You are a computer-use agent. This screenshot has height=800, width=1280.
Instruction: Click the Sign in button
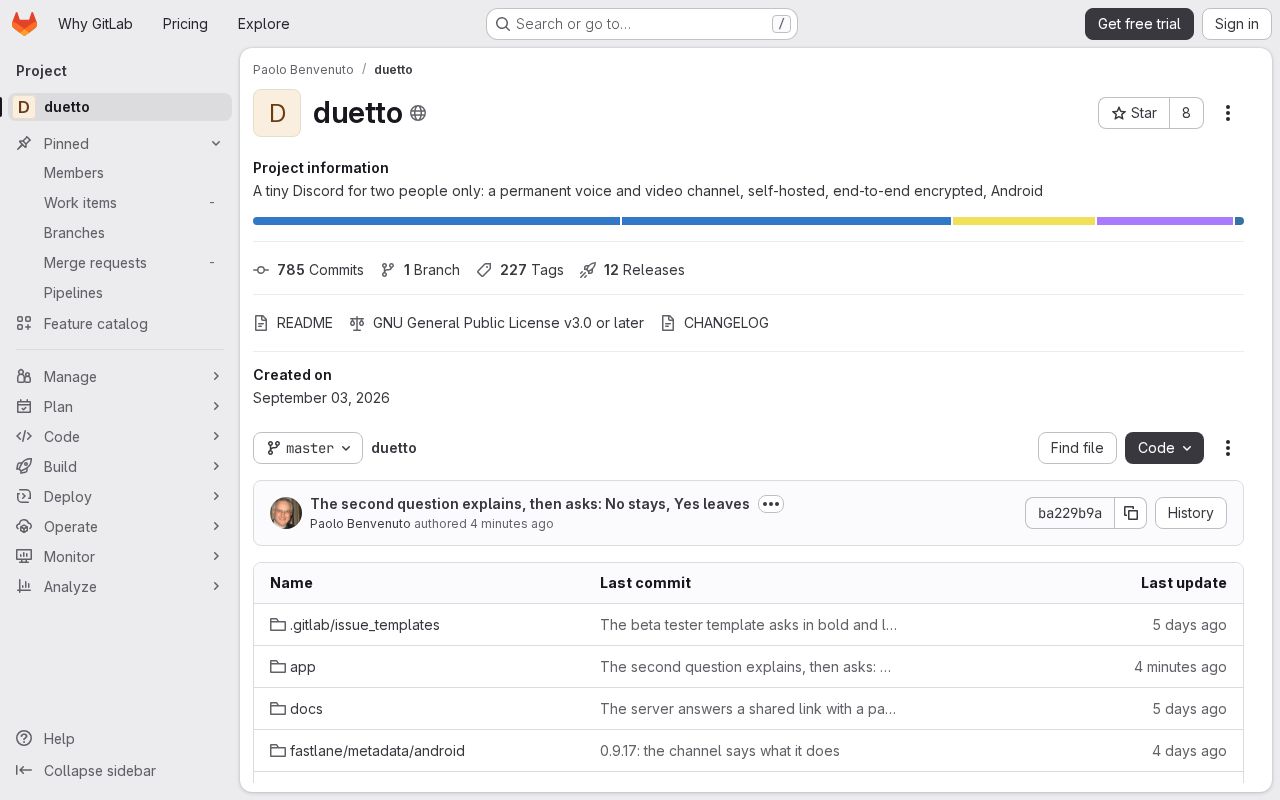pyautogui.click(x=1236, y=24)
